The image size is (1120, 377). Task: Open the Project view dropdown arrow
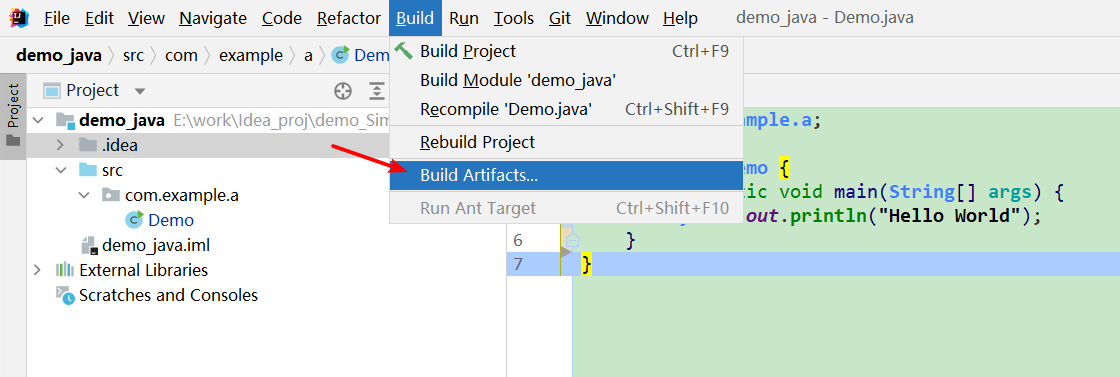click(x=140, y=91)
